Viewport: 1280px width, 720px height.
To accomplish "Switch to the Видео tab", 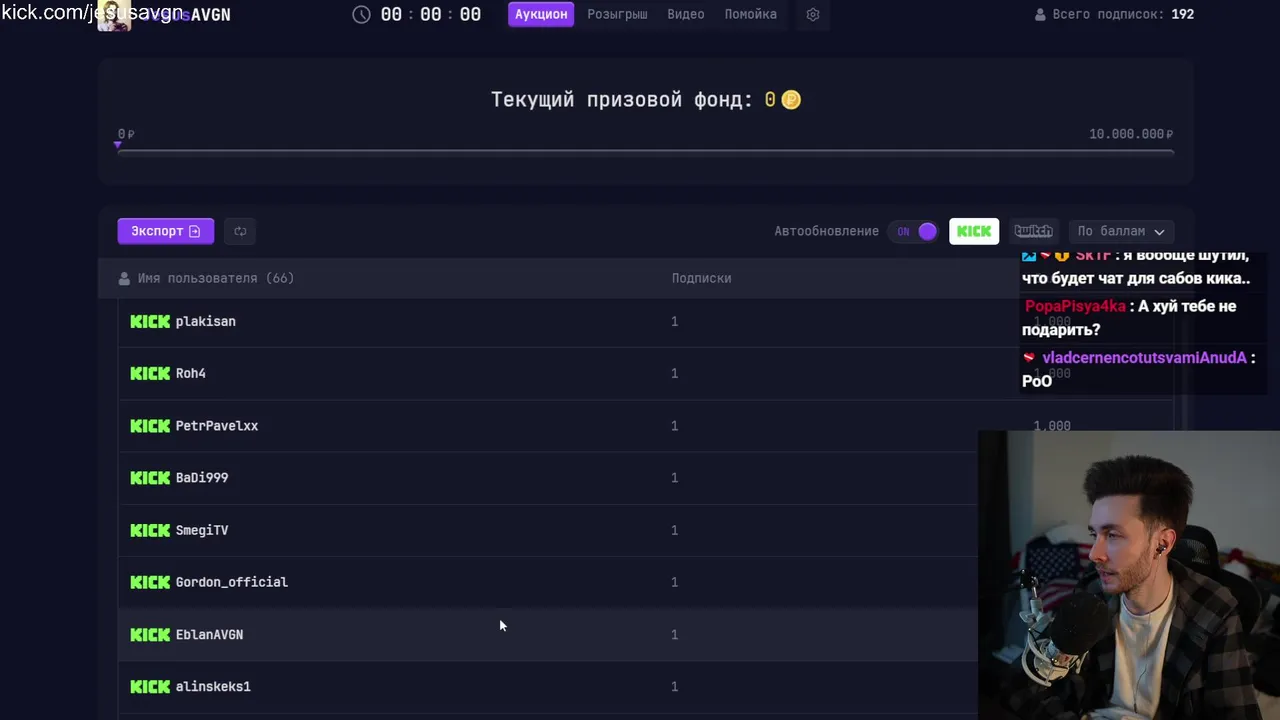I will tap(685, 14).
